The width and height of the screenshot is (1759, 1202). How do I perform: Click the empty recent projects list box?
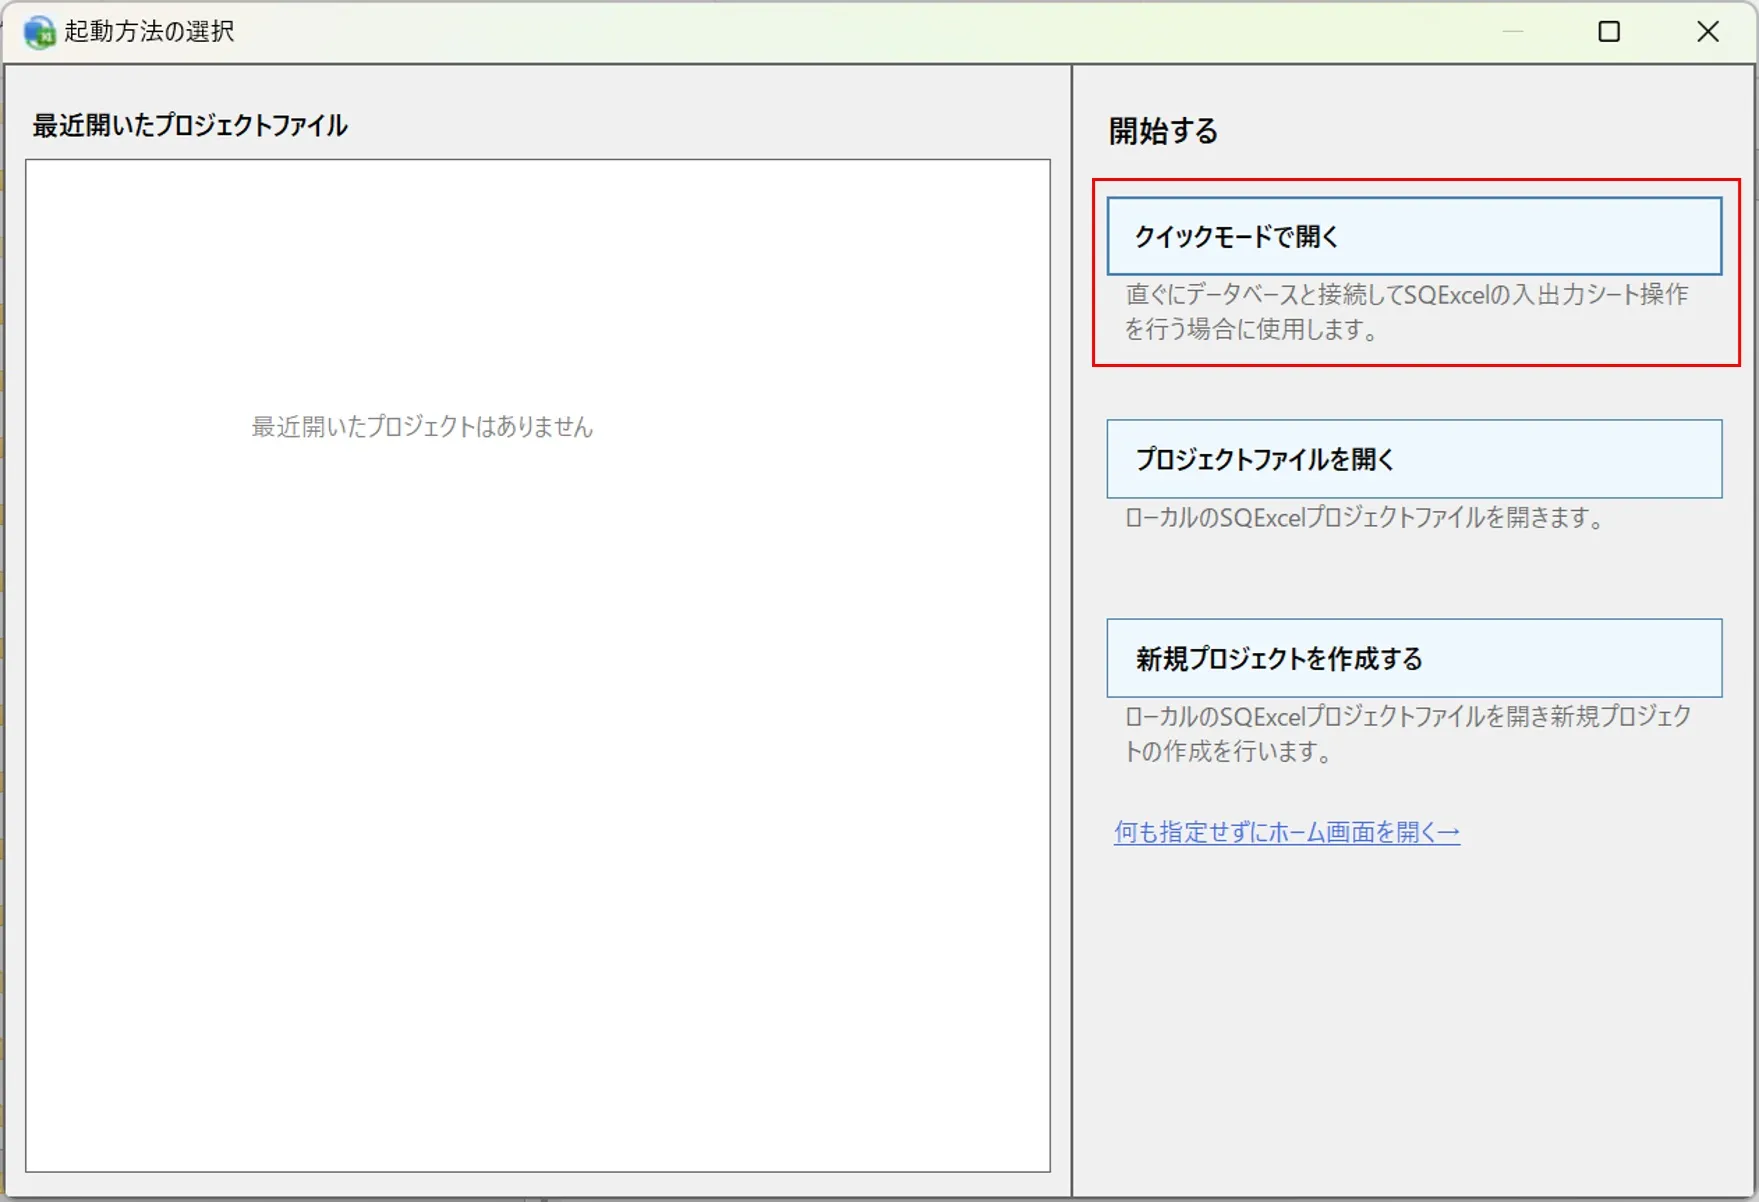click(x=538, y=665)
